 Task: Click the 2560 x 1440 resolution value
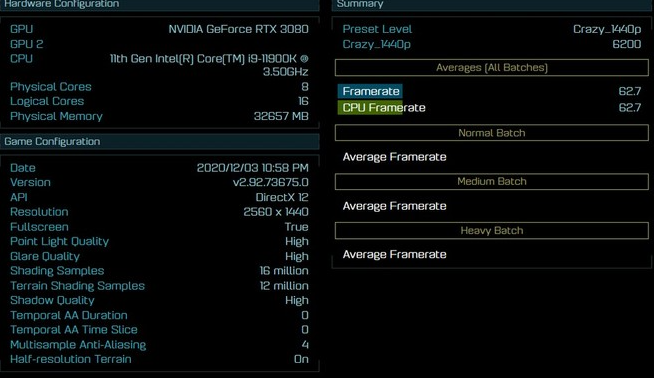point(276,212)
